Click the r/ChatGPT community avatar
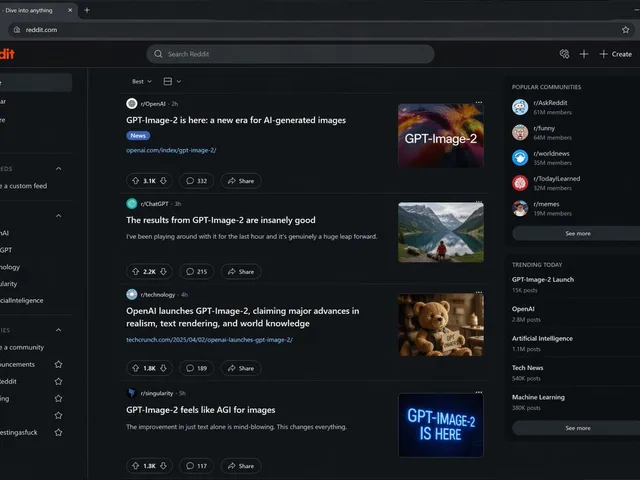 131,203
